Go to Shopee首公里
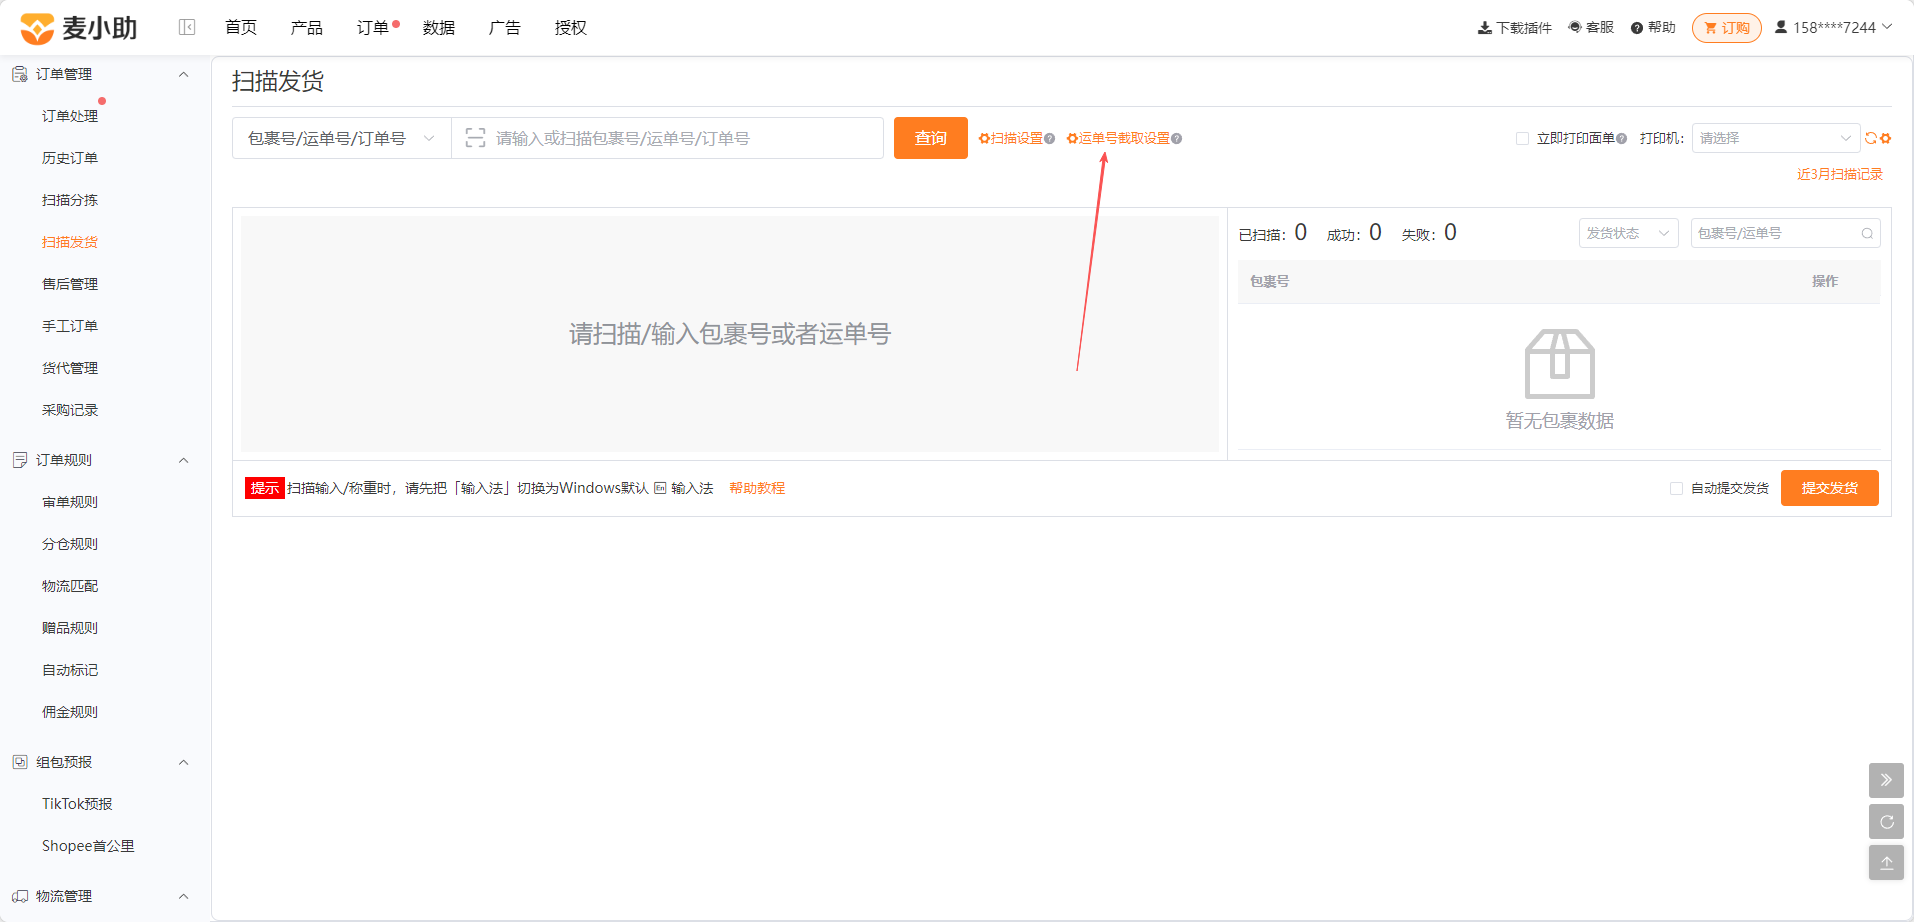Screen dimensions: 1914x922 (x=88, y=846)
